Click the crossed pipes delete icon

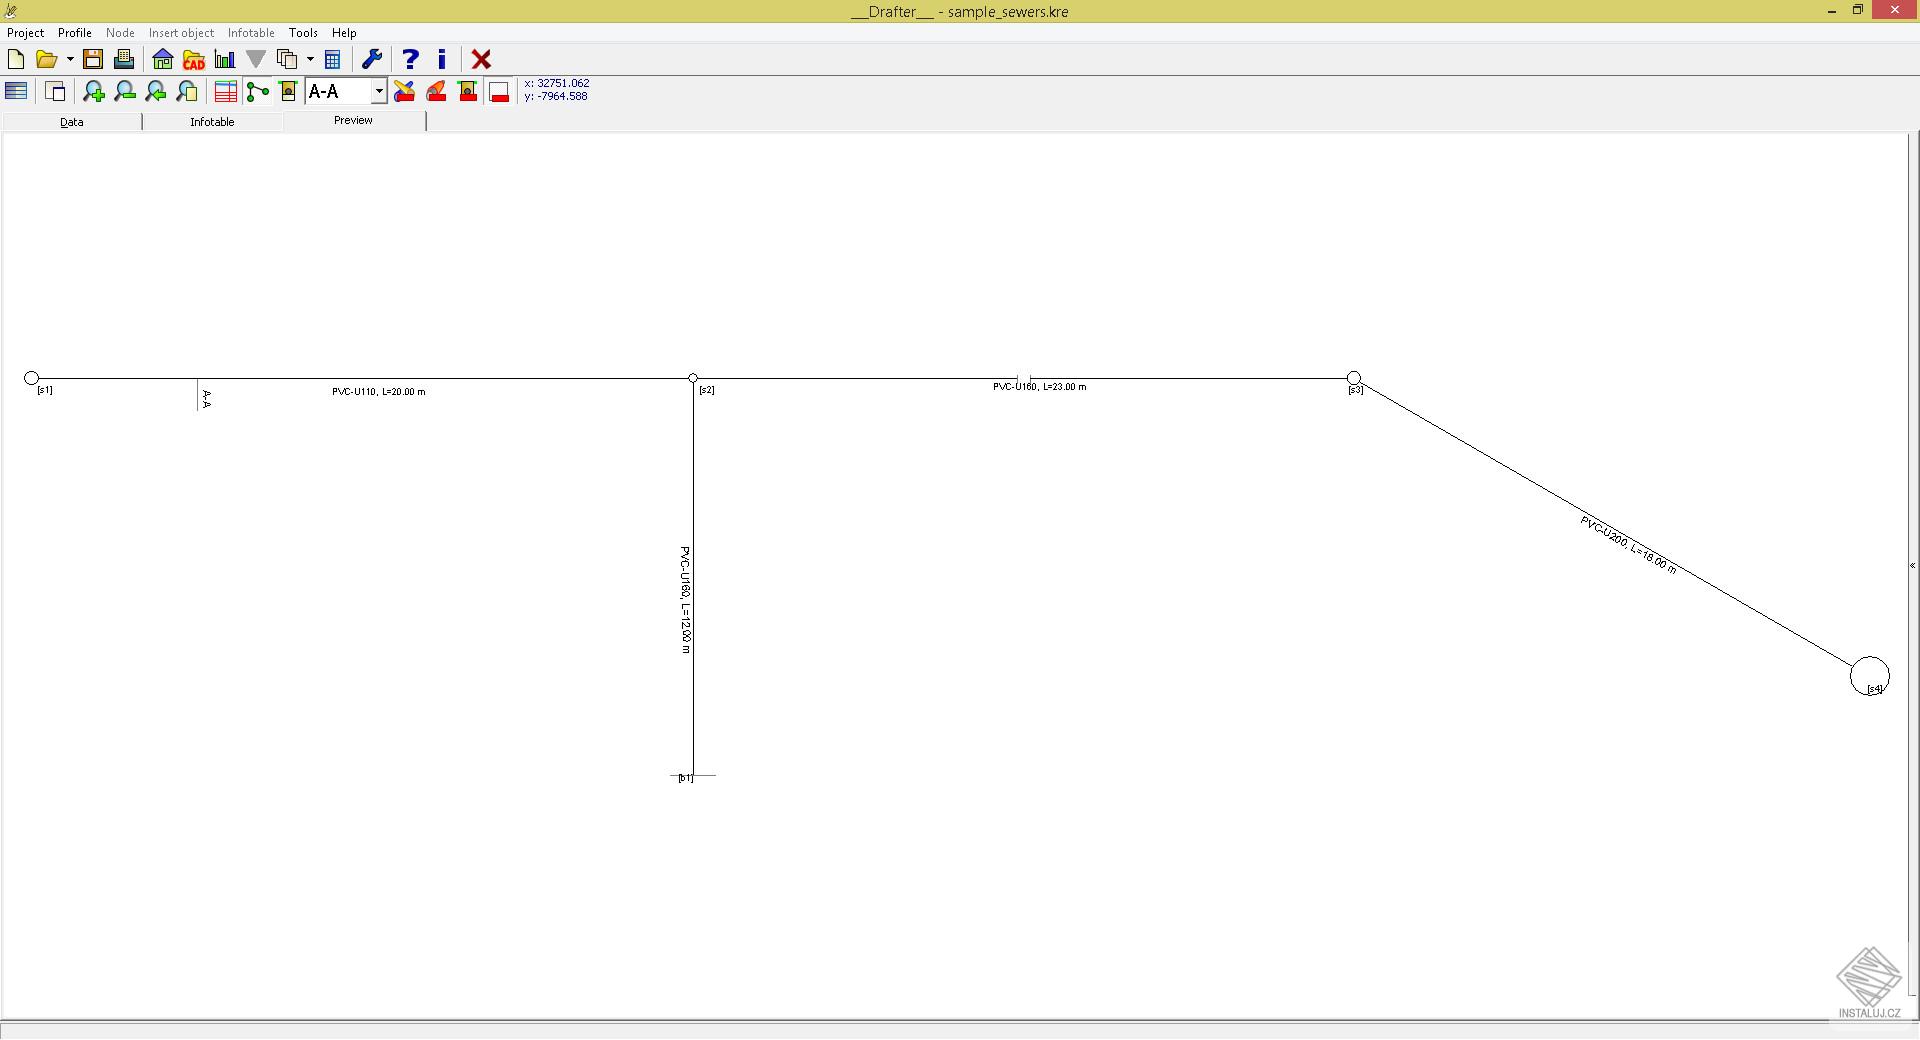pyautogui.click(x=404, y=91)
